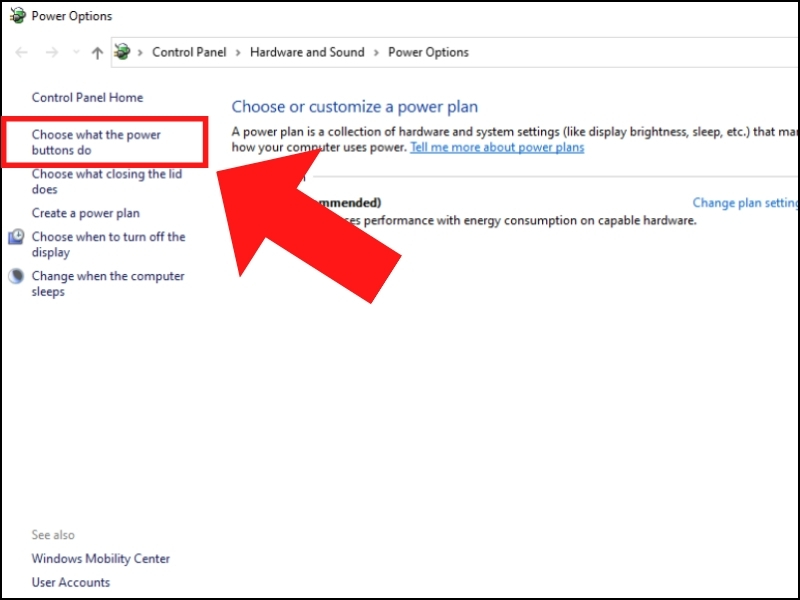Click the moon icon beside computer sleeps
The height and width of the screenshot is (600, 800).
[16, 277]
